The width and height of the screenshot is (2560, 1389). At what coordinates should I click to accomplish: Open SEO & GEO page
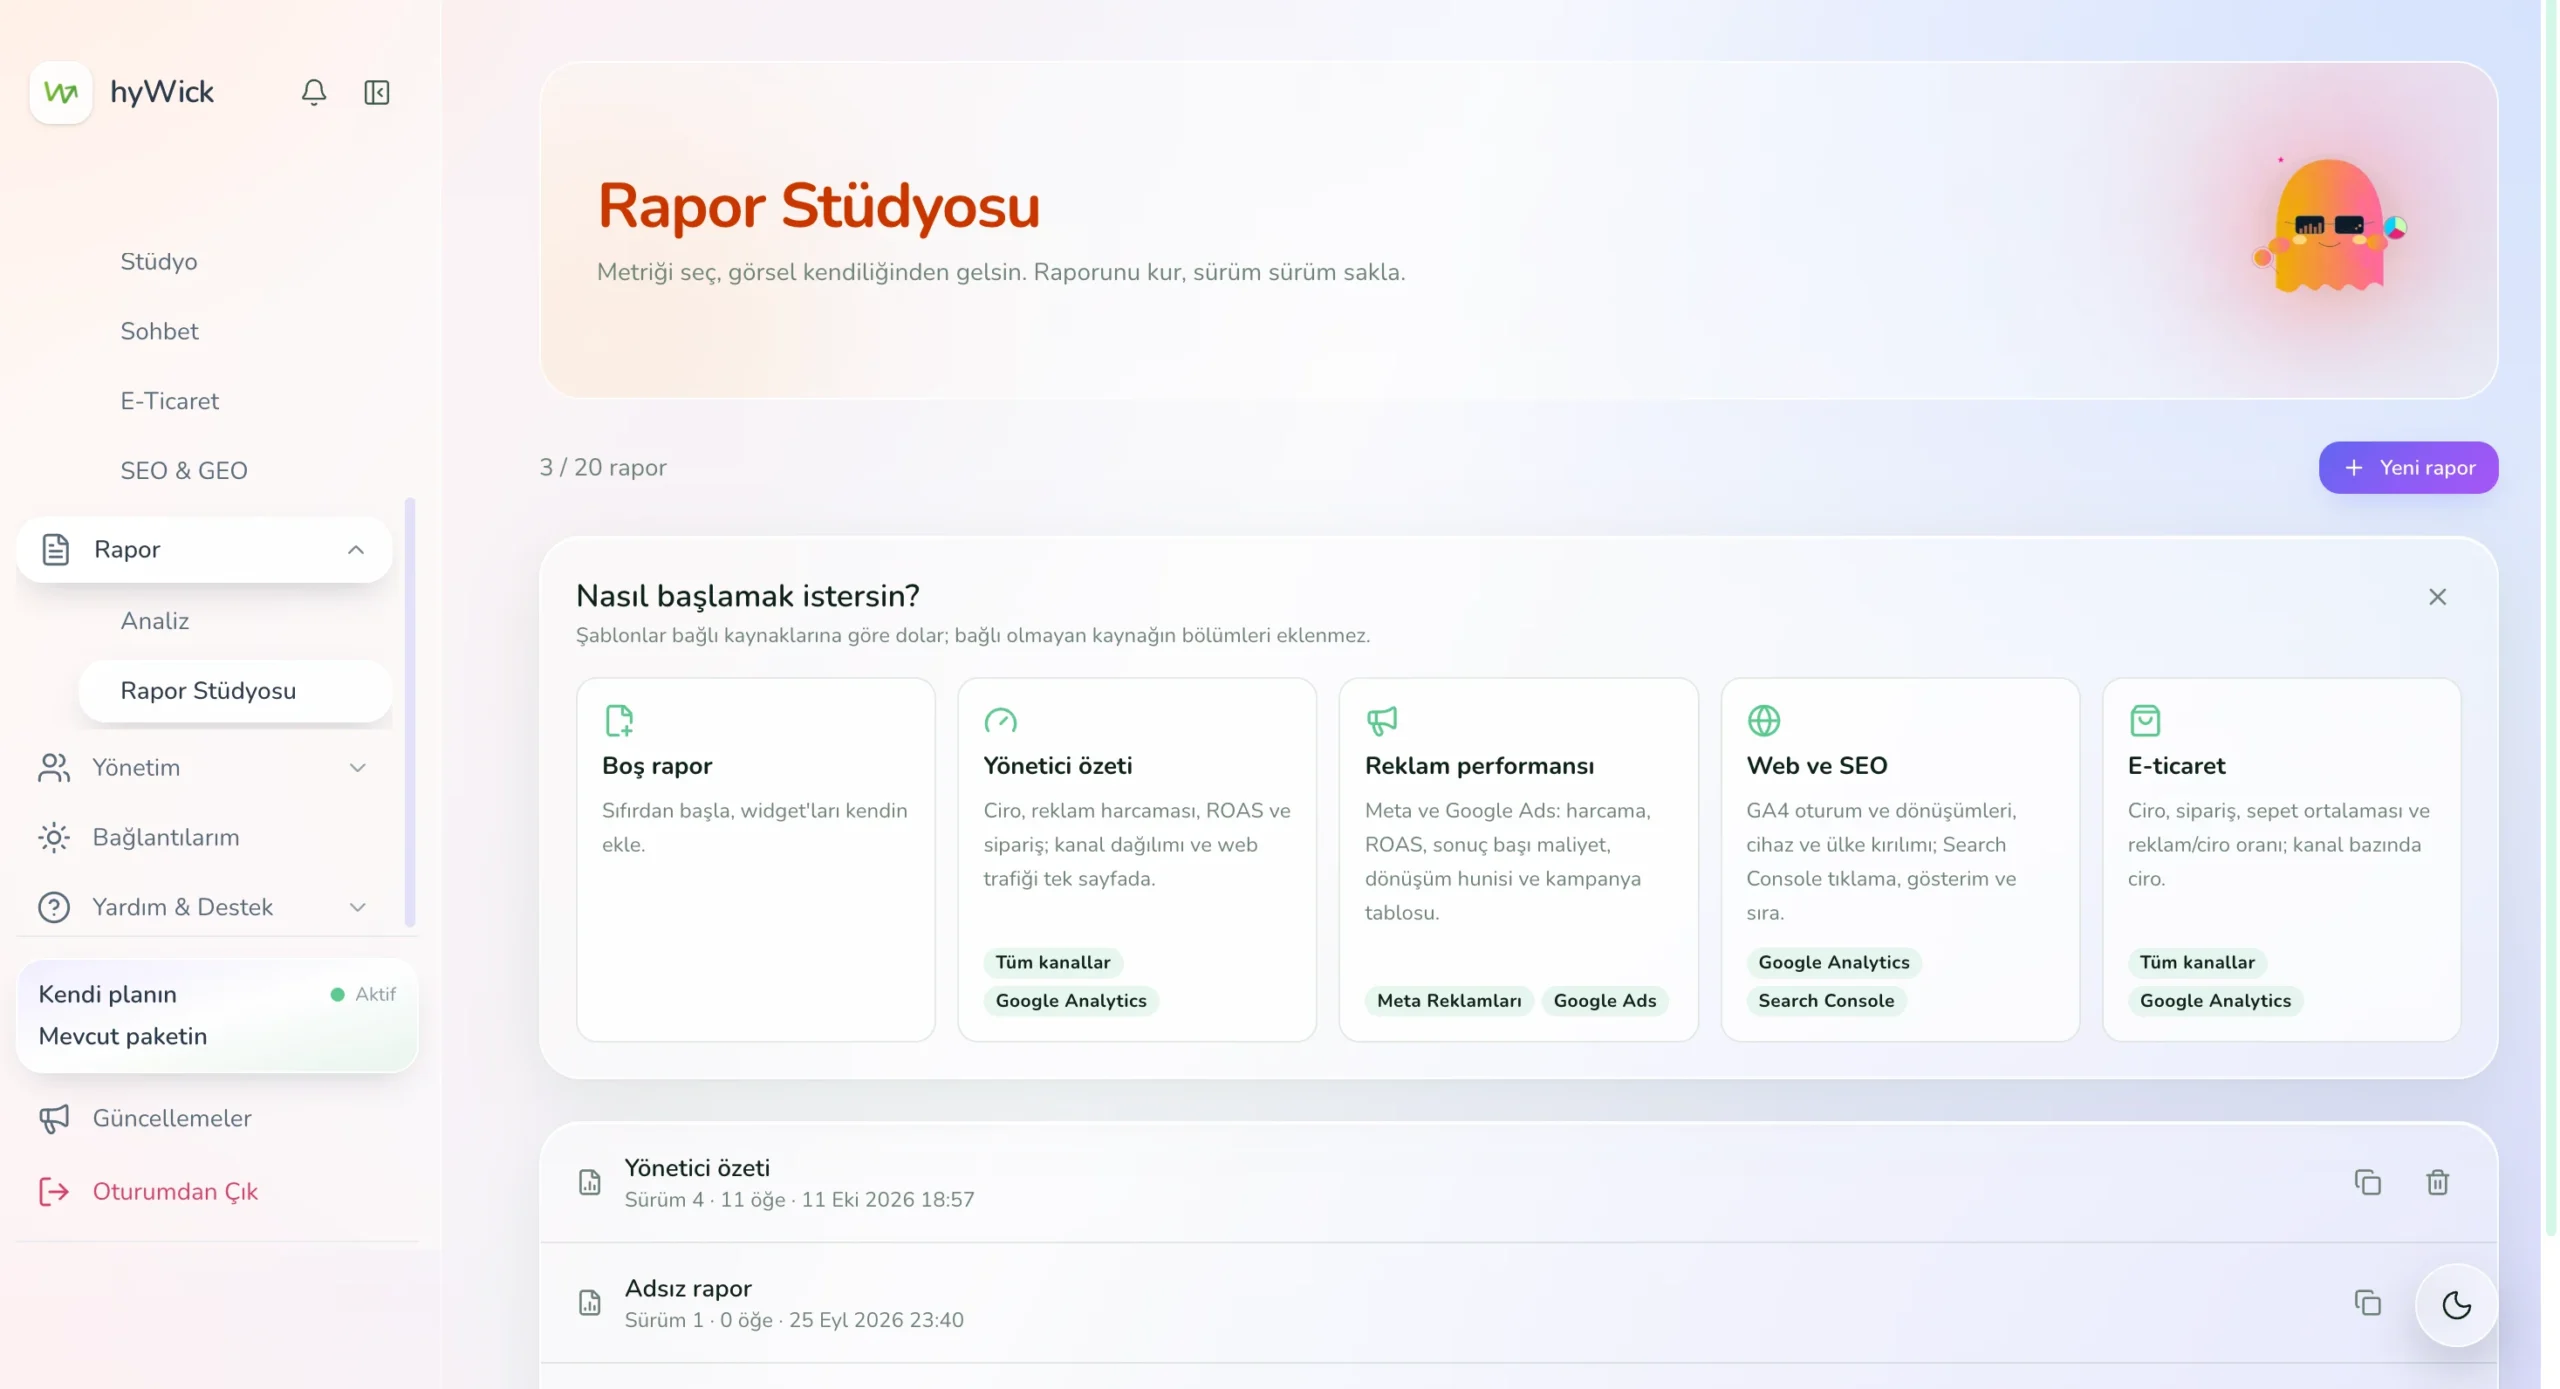[184, 470]
